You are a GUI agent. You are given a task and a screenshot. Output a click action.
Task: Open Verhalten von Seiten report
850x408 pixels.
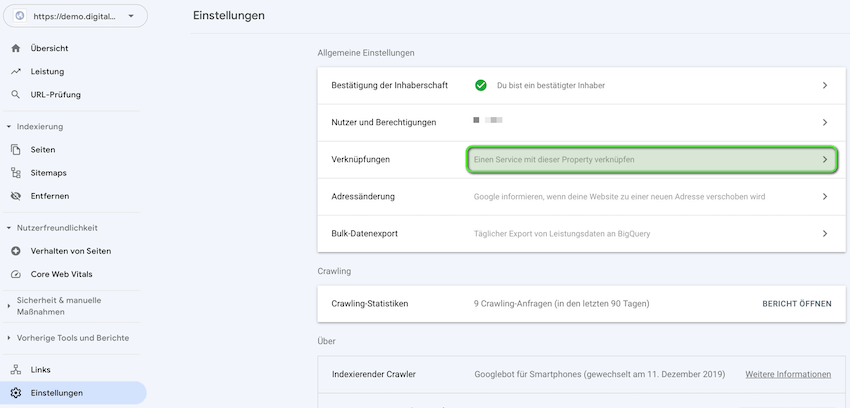pyautogui.click(x=73, y=251)
